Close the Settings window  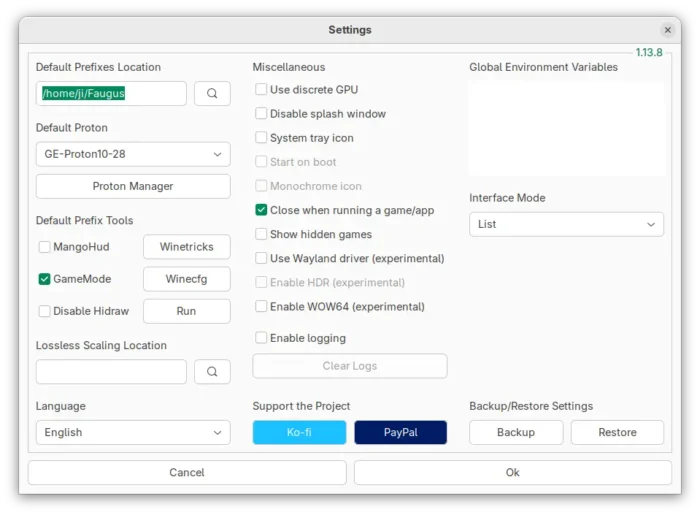[668, 30]
